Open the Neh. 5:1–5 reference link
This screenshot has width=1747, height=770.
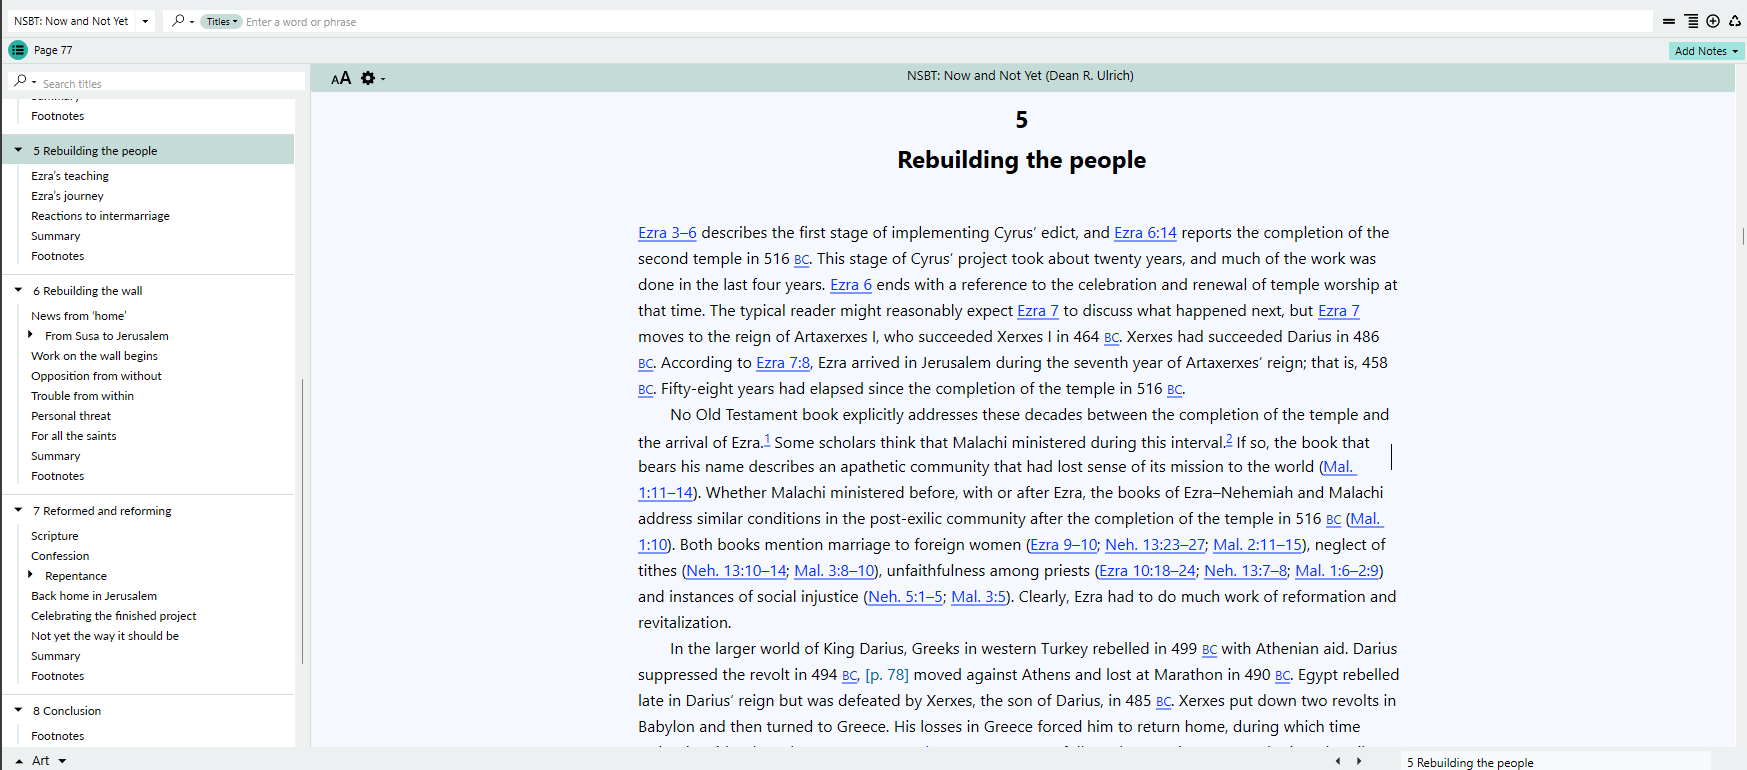point(905,597)
